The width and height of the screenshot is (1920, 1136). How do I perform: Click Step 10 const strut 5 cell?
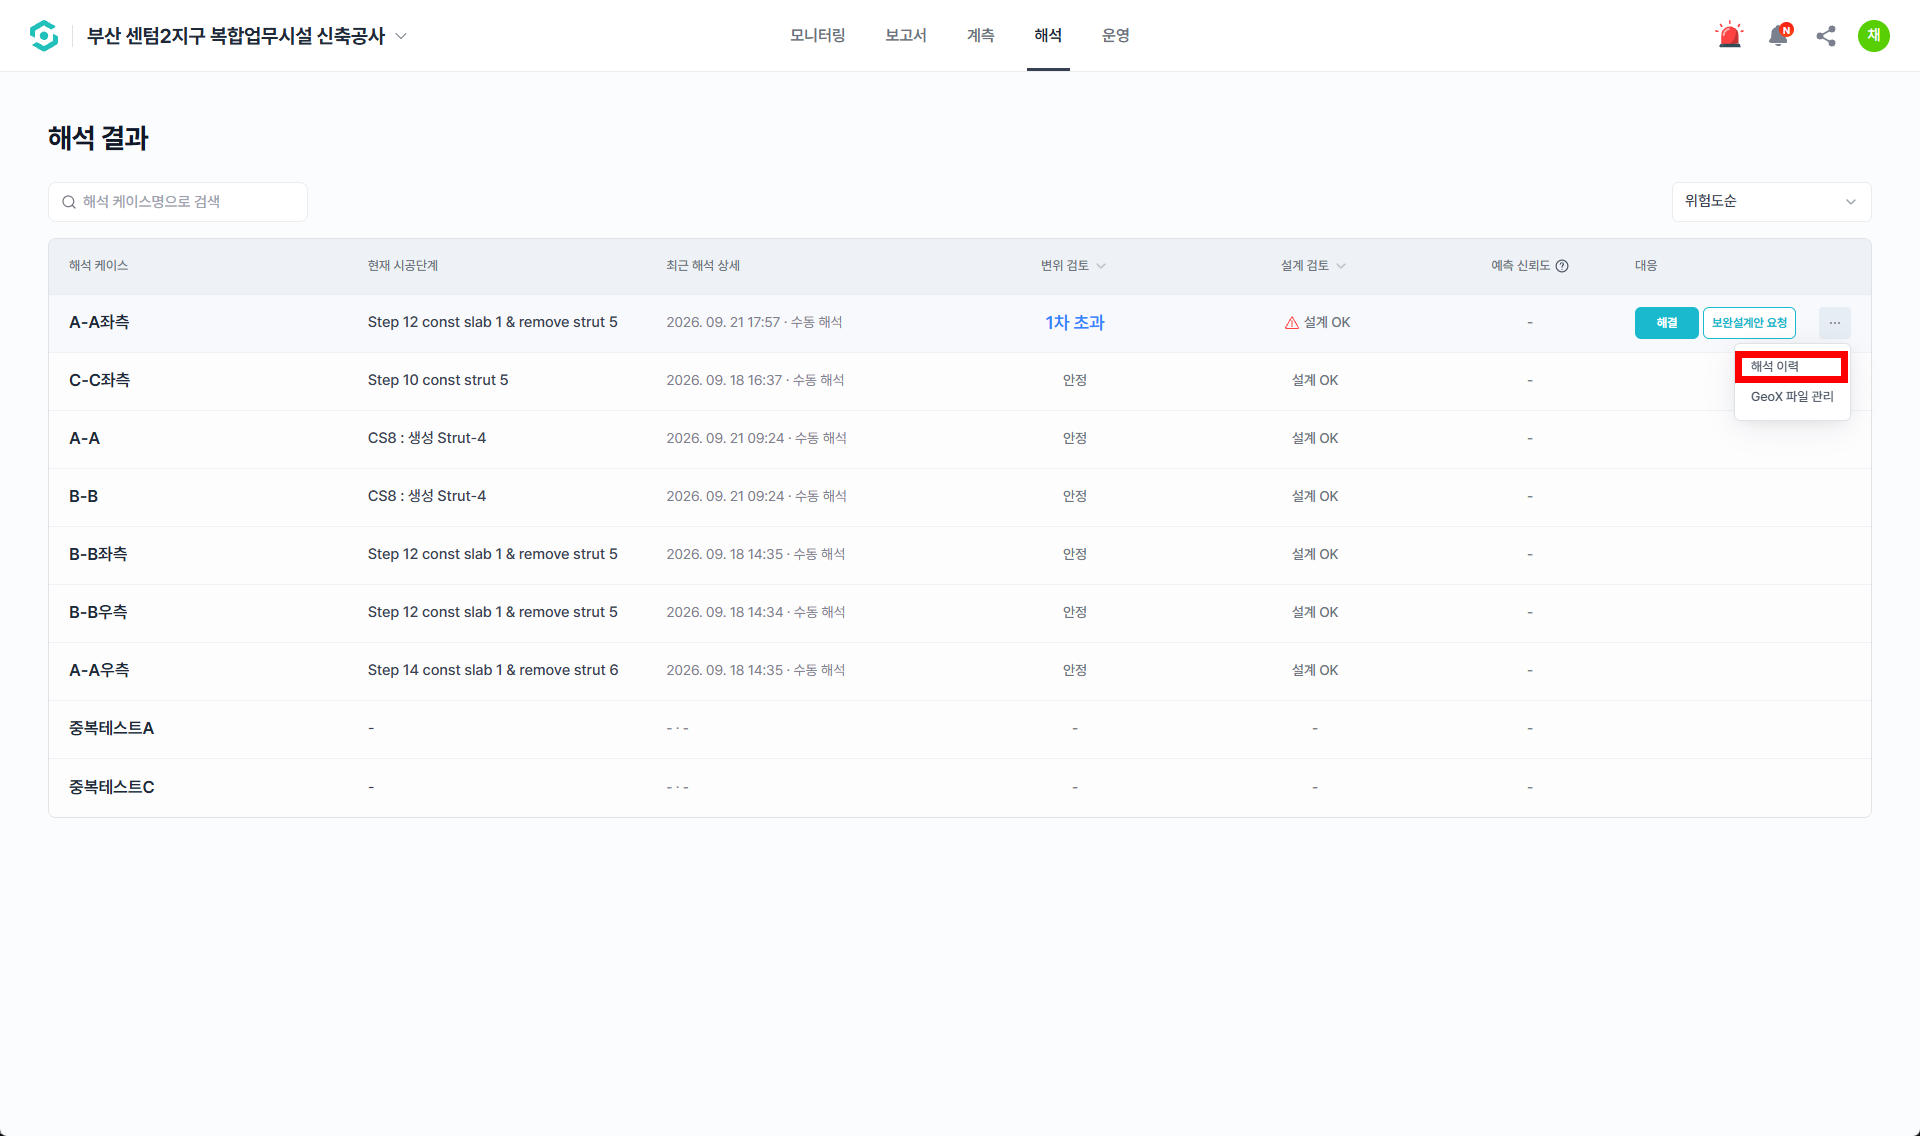pos(438,381)
